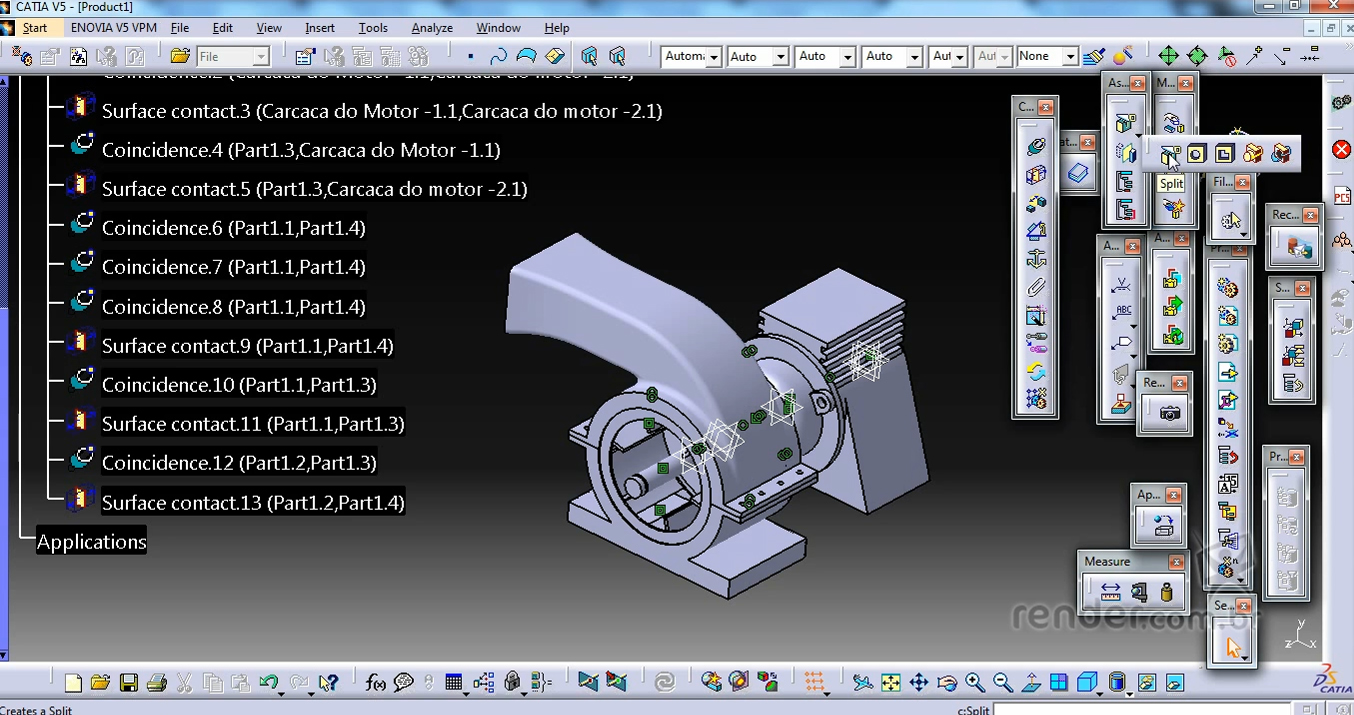Select Surface contact.9 in the tree
The image size is (1354, 715).
click(x=248, y=346)
